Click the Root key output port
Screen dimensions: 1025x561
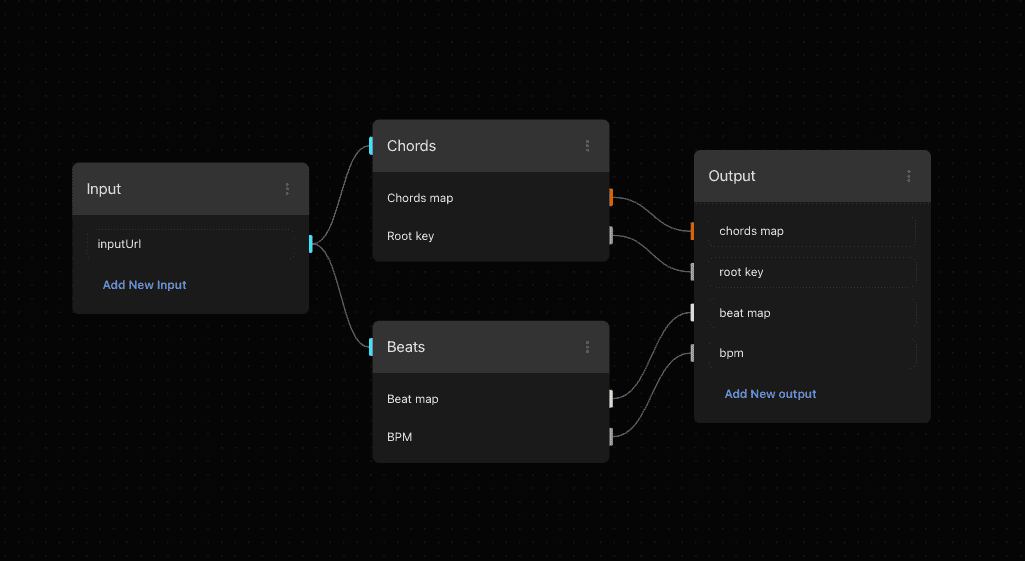pyautogui.click(x=610, y=236)
